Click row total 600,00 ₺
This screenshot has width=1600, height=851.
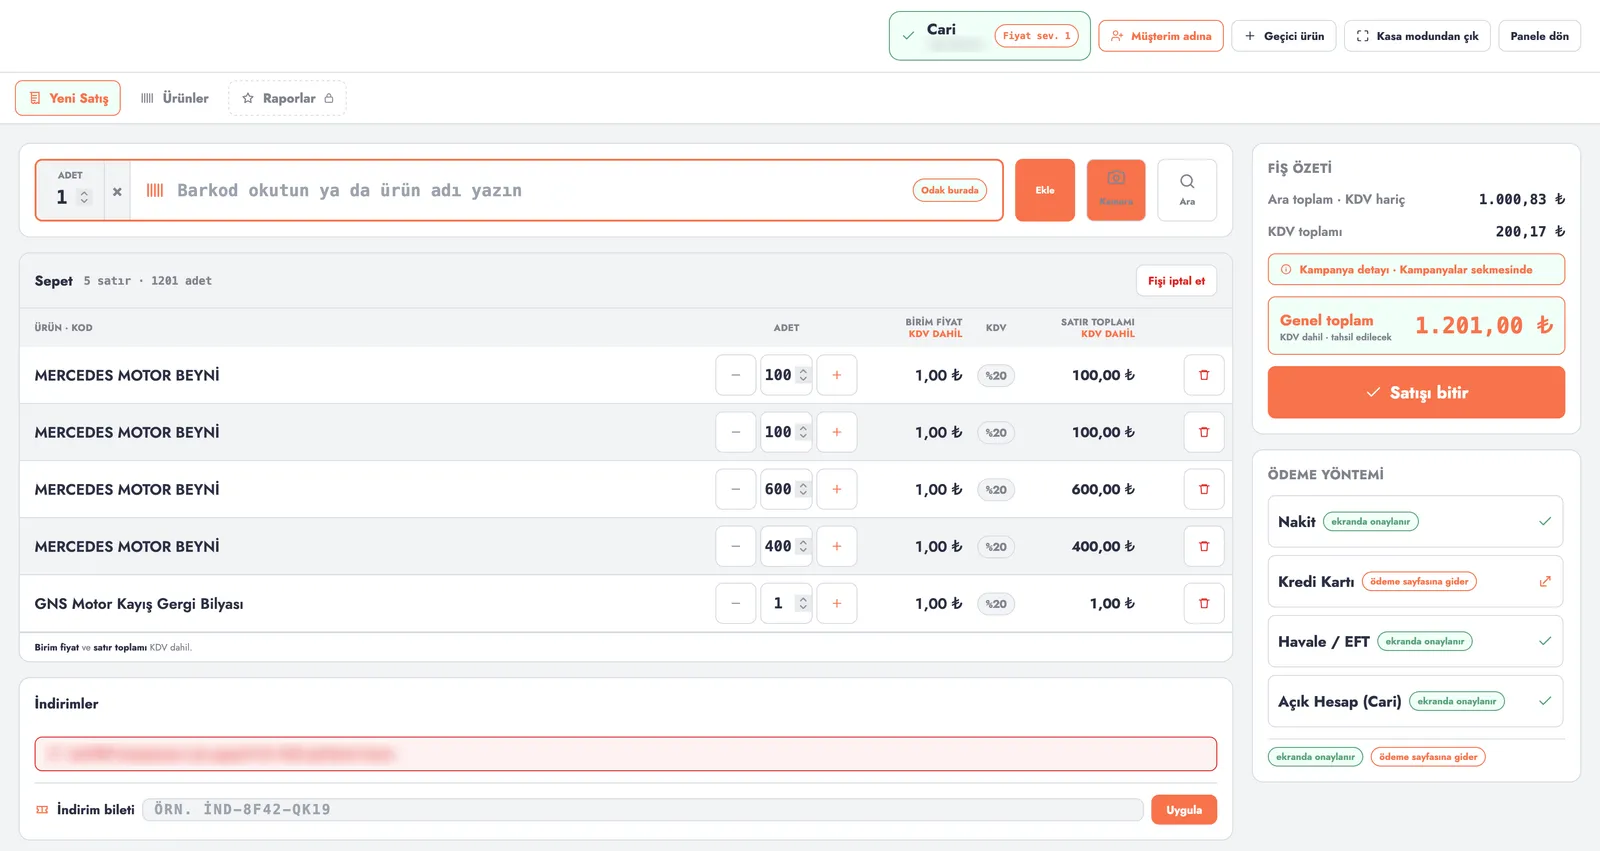pos(1103,489)
